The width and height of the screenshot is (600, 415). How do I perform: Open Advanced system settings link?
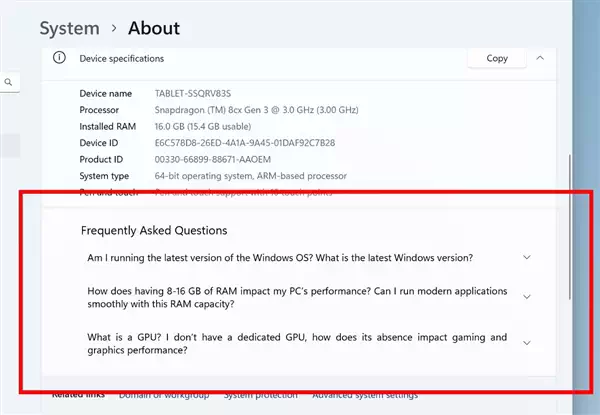[365, 395]
